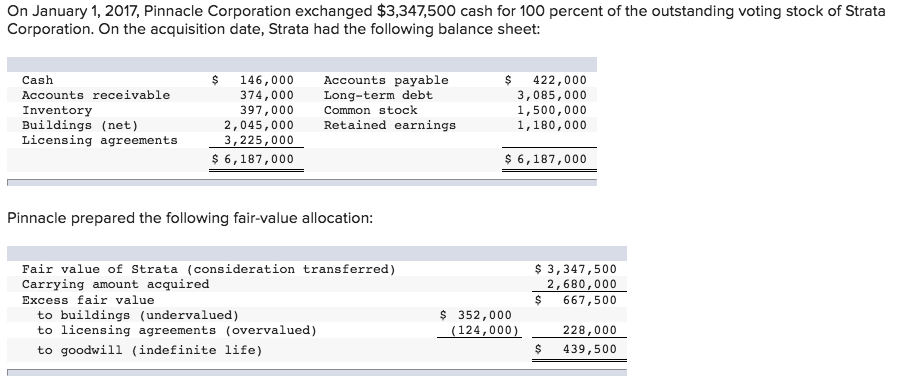Select the Inventory row label
The image size is (901, 383).
pyautogui.click(x=57, y=110)
